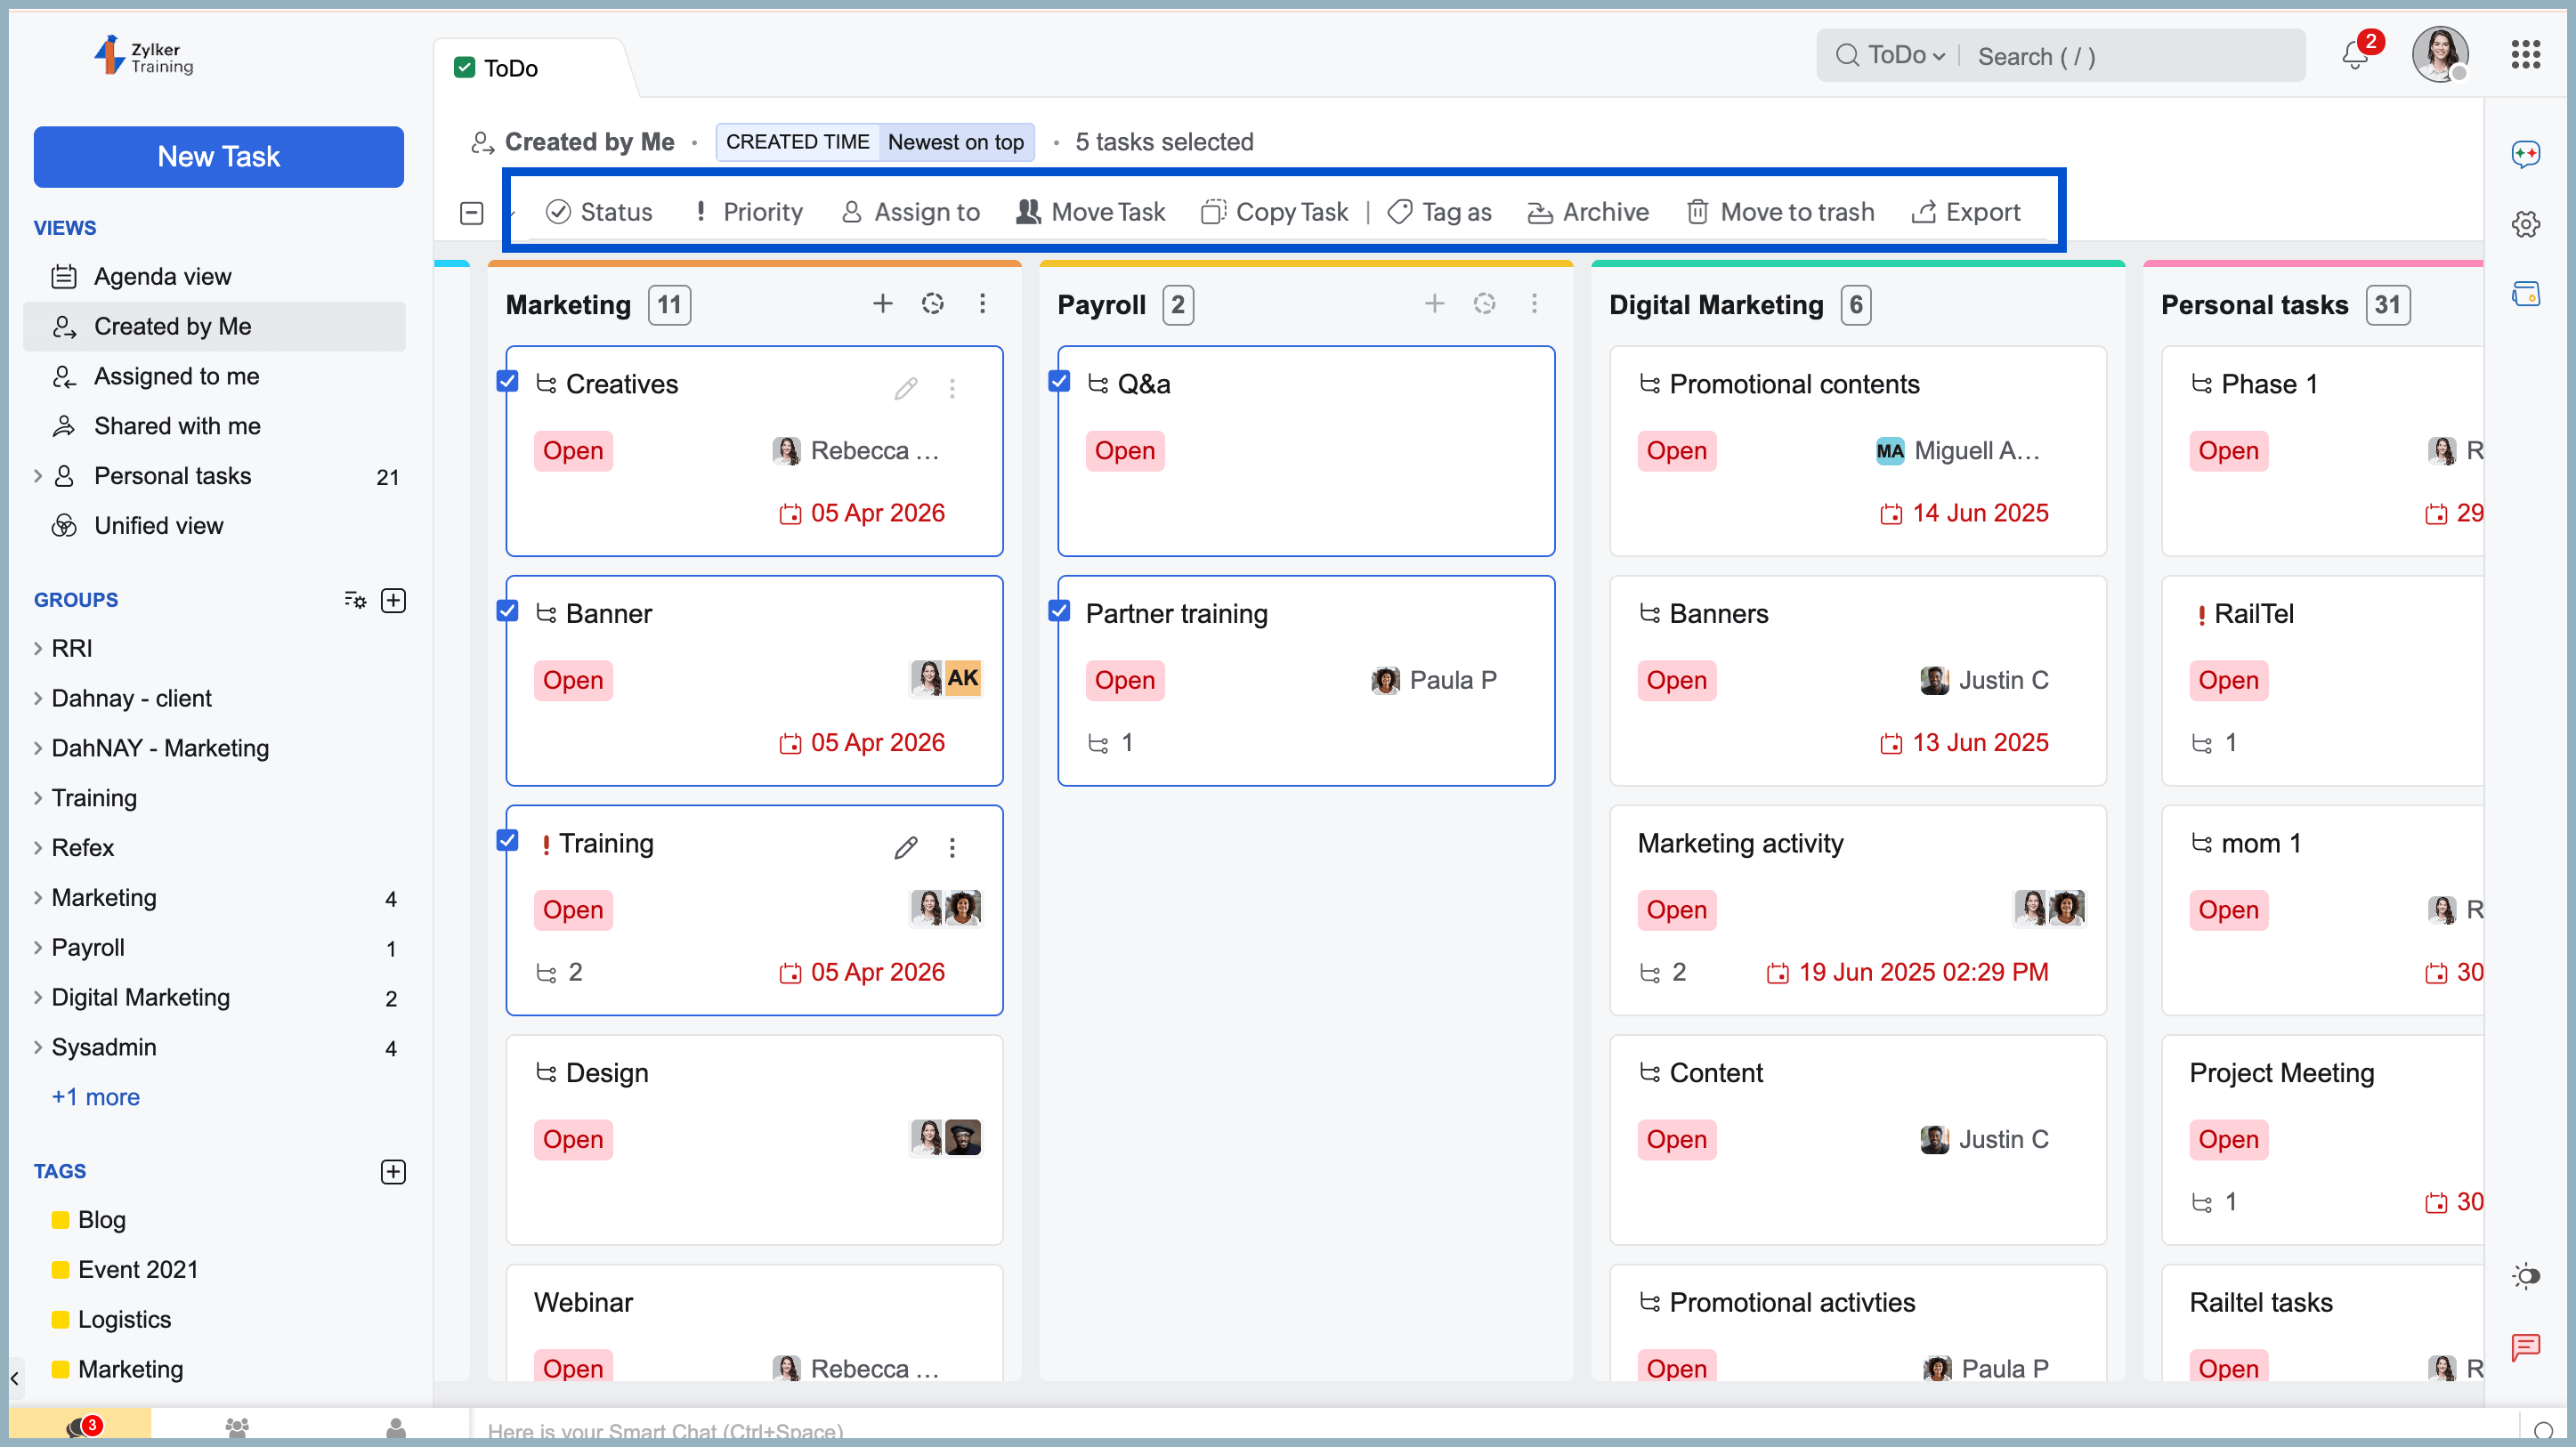Show +1 more groups
The width and height of the screenshot is (2576, 1447).
(x=96, y=1097)
